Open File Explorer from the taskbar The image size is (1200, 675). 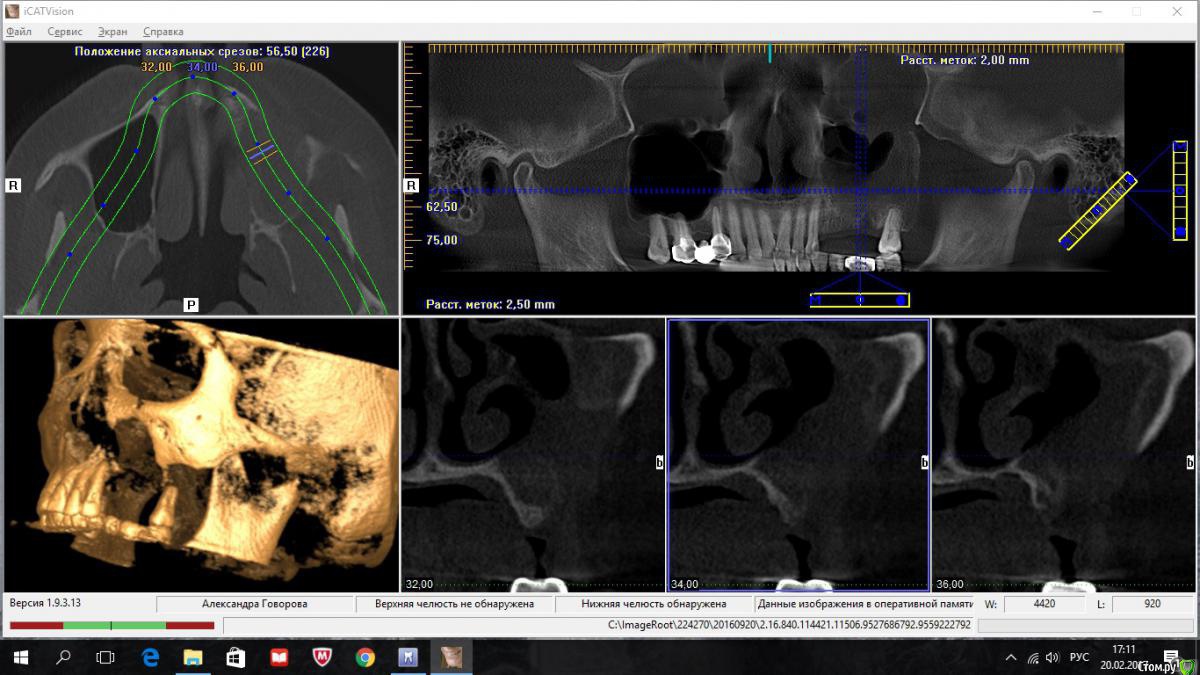(193, 657)
